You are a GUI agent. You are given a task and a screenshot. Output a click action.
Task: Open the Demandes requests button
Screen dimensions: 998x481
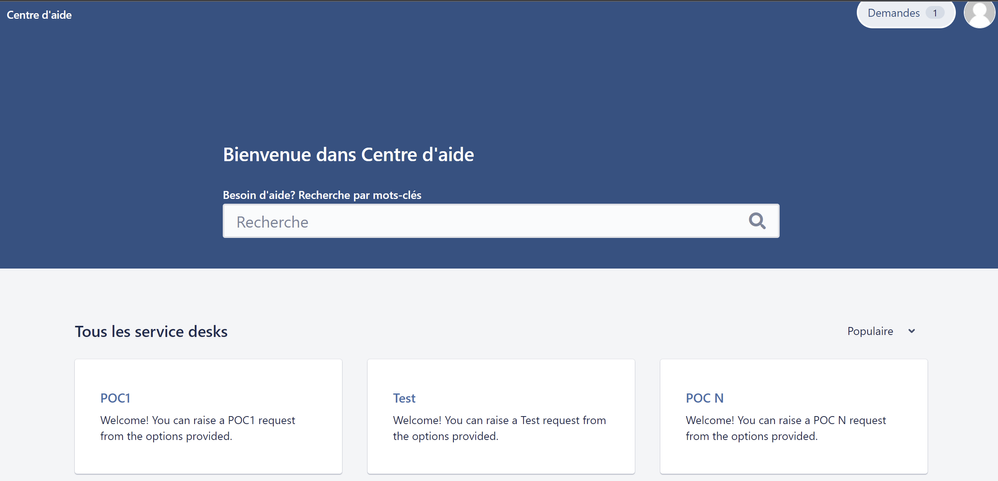pyautogui.click(x=906, y=13)
